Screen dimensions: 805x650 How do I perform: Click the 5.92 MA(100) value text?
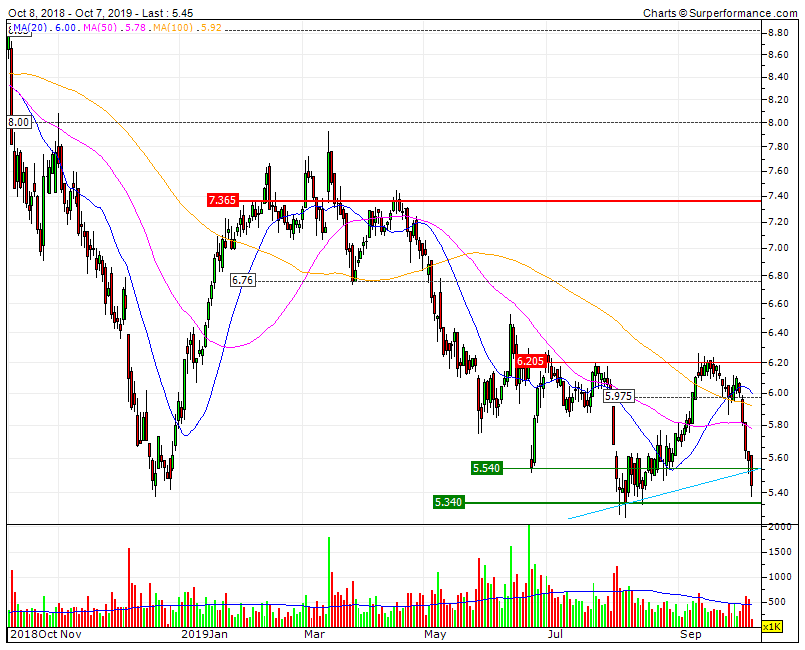point(211,28)
